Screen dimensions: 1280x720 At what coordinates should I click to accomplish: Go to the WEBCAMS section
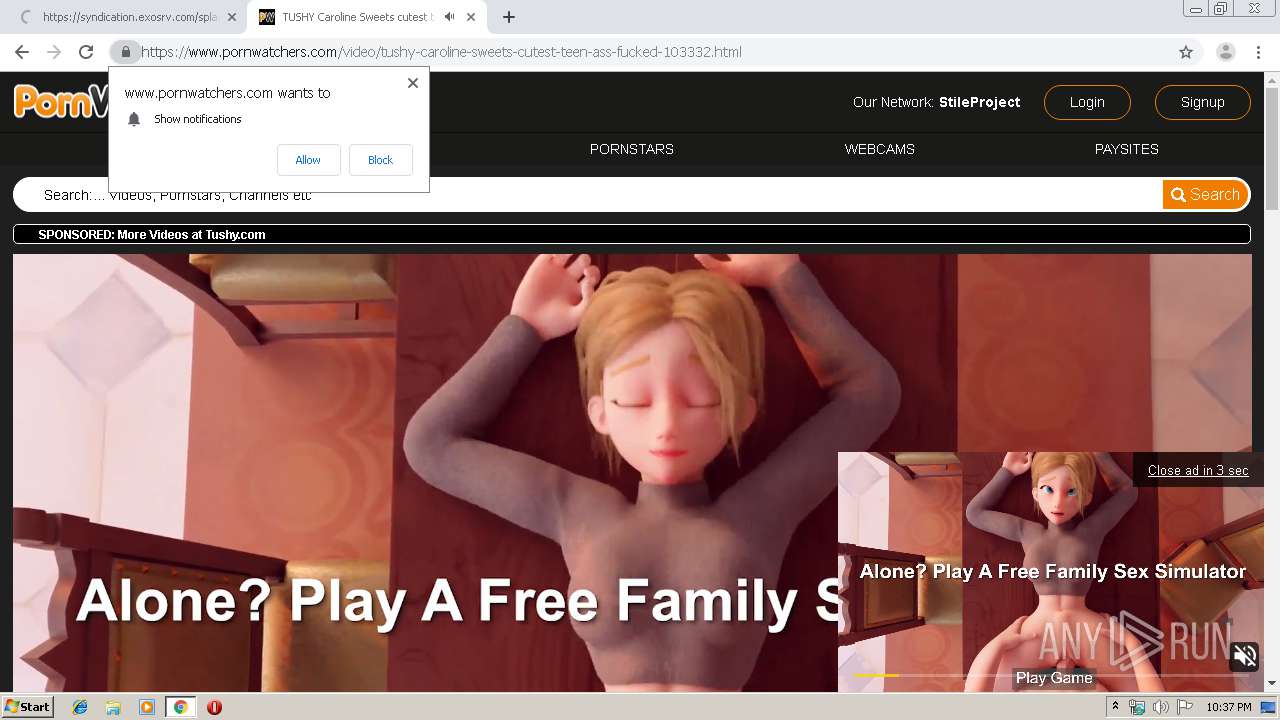click(880, 149)
